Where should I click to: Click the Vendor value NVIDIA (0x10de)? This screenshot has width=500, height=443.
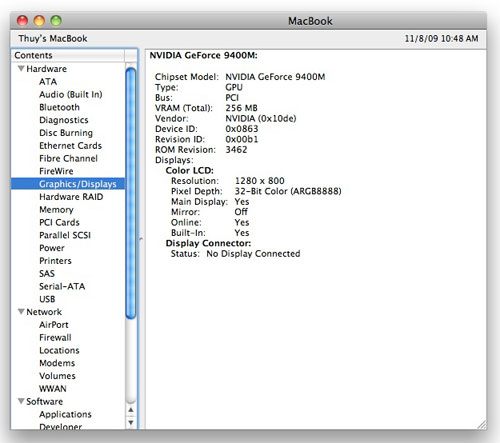coord(261,118)
